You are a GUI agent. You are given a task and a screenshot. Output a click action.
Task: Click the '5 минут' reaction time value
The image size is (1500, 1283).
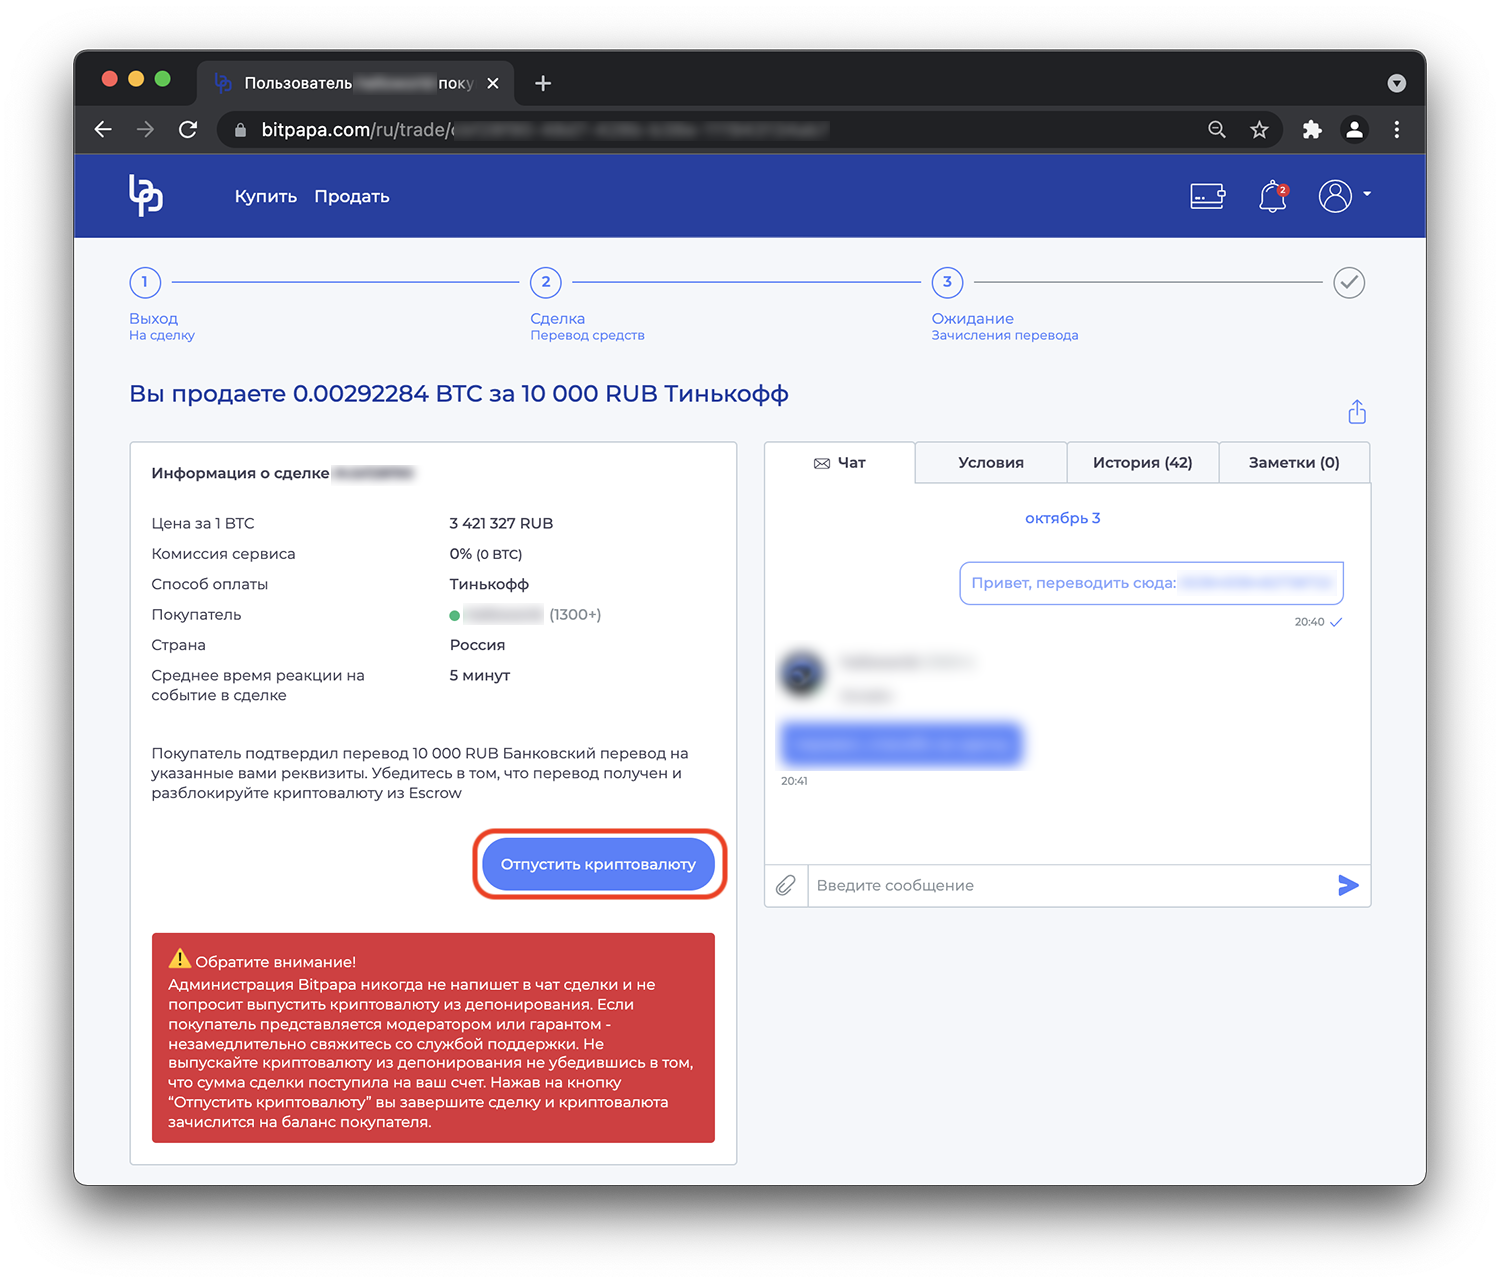point(480,675)
